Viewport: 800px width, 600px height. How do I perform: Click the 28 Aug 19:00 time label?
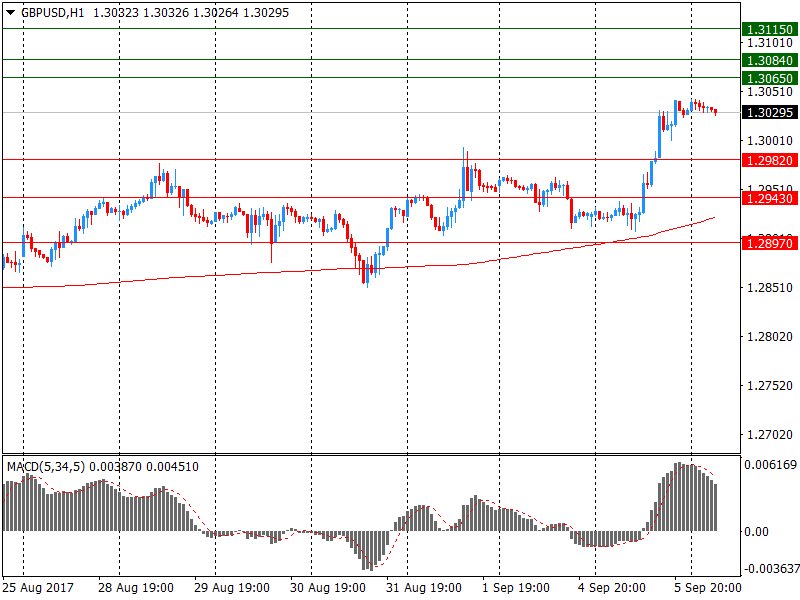[136, 588]
